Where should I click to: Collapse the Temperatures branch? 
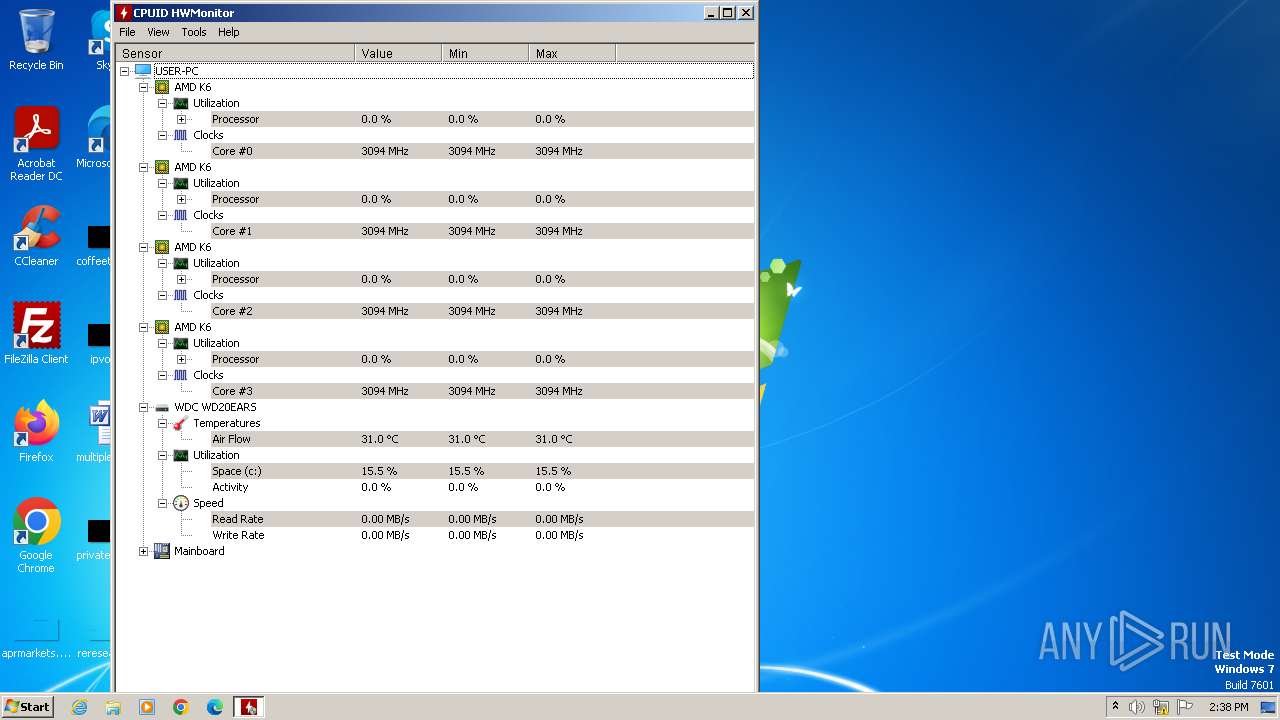pyautogui.click(x=162, y=423)
